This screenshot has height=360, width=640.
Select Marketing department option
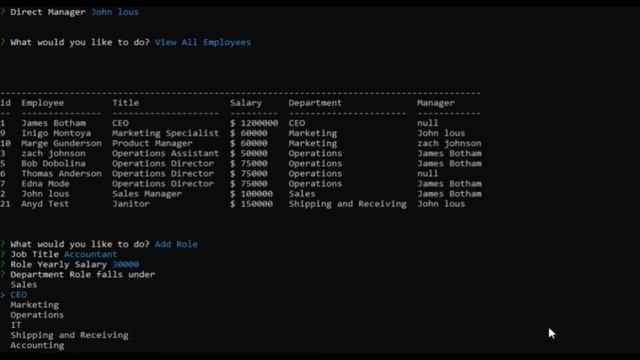coord(35,305)
